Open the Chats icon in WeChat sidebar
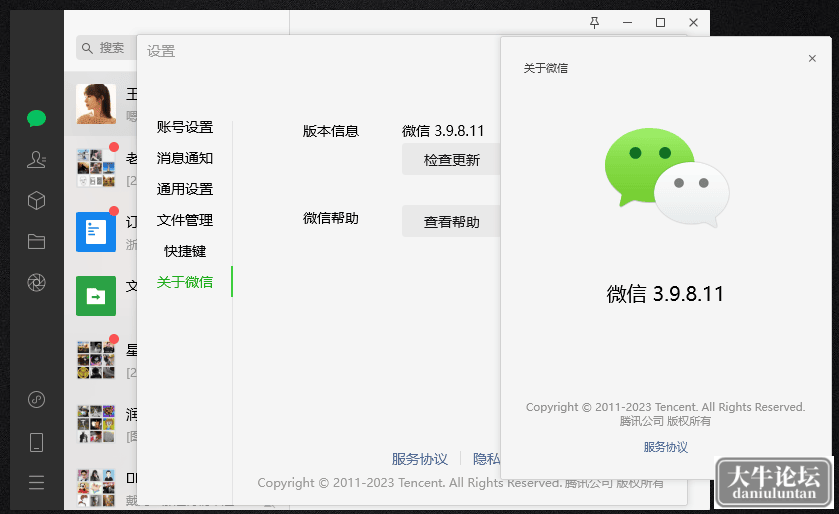The image size is (839, 514). 36,118
